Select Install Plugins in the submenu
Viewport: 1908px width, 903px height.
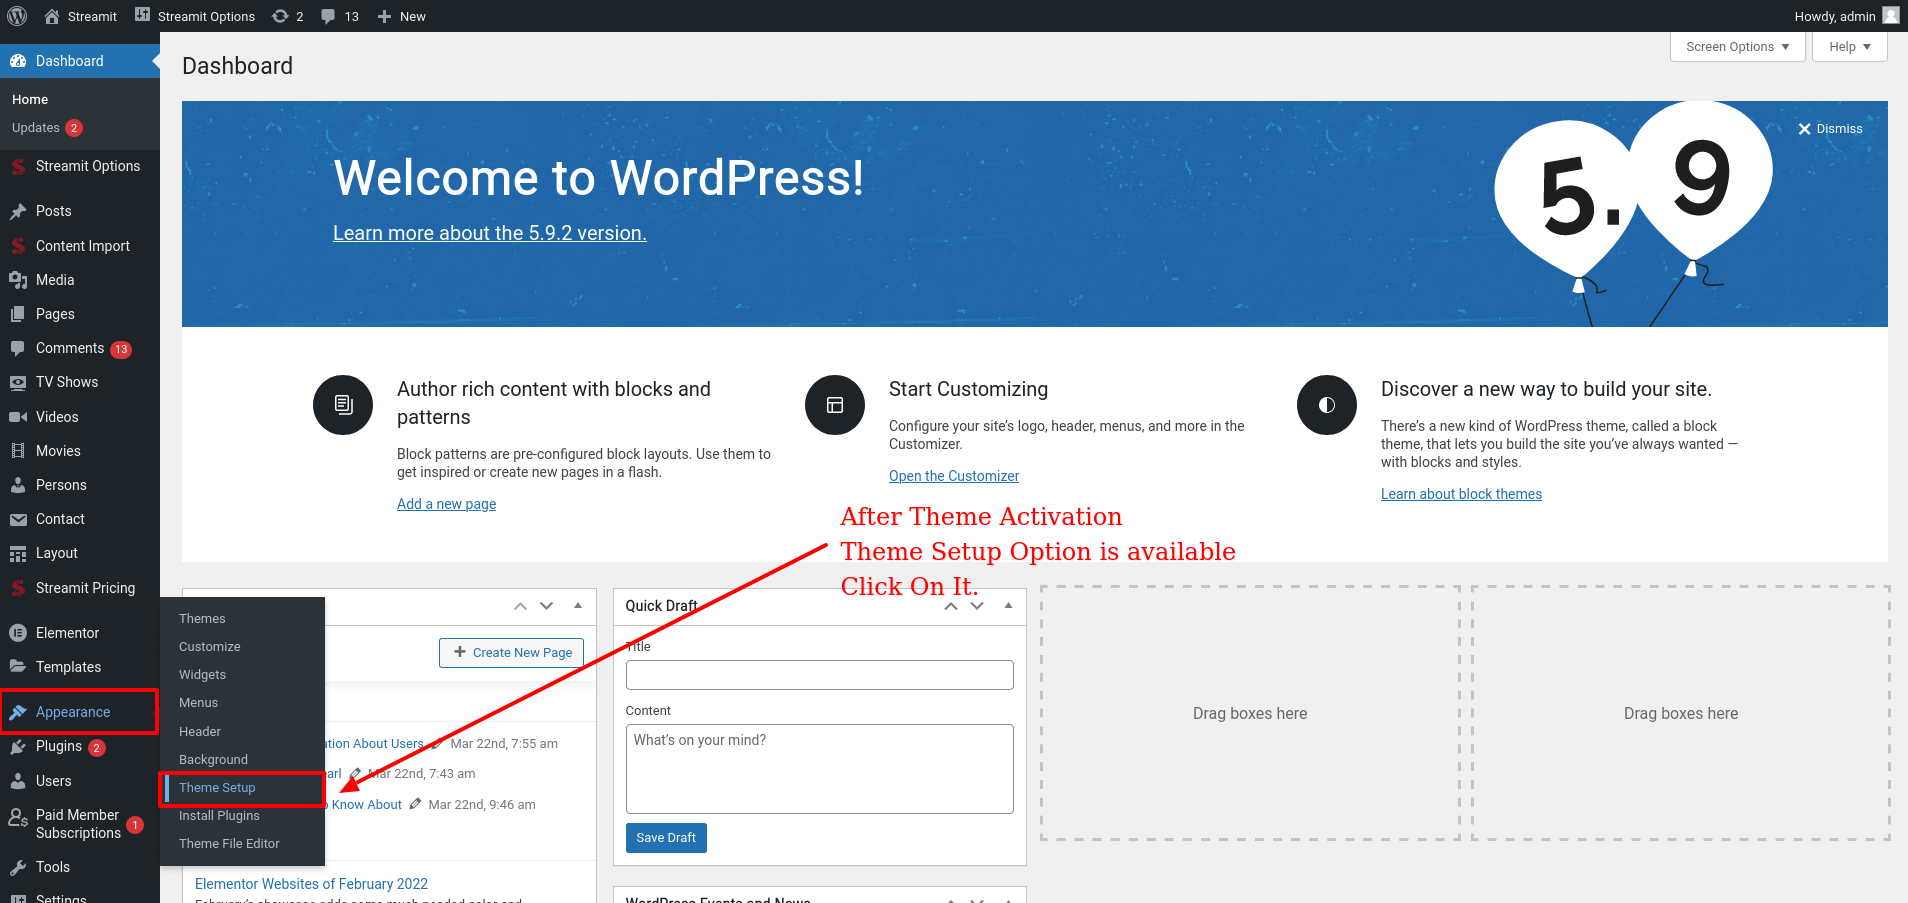tap(242, 816)
